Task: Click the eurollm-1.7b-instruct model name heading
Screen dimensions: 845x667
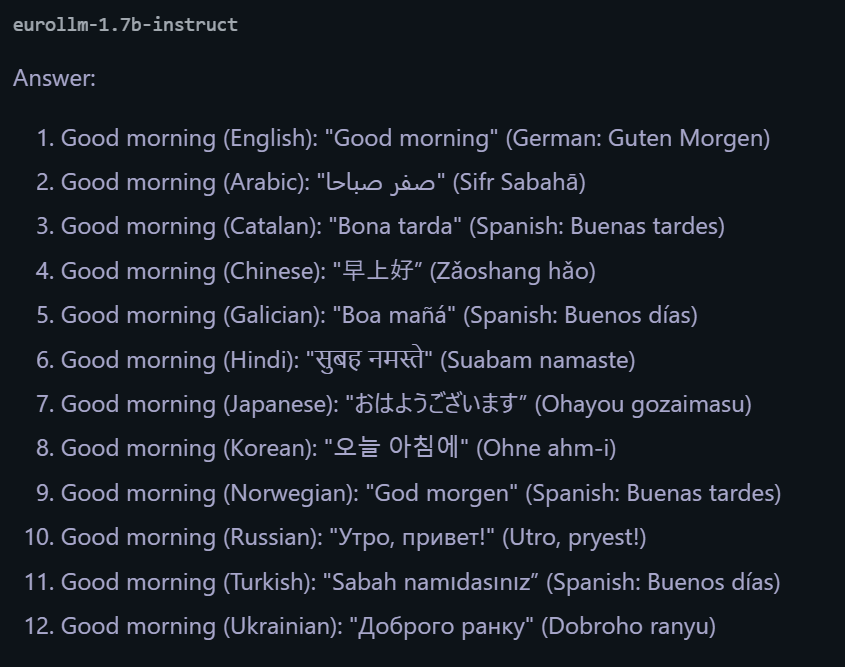Action: tap(125, 24)
